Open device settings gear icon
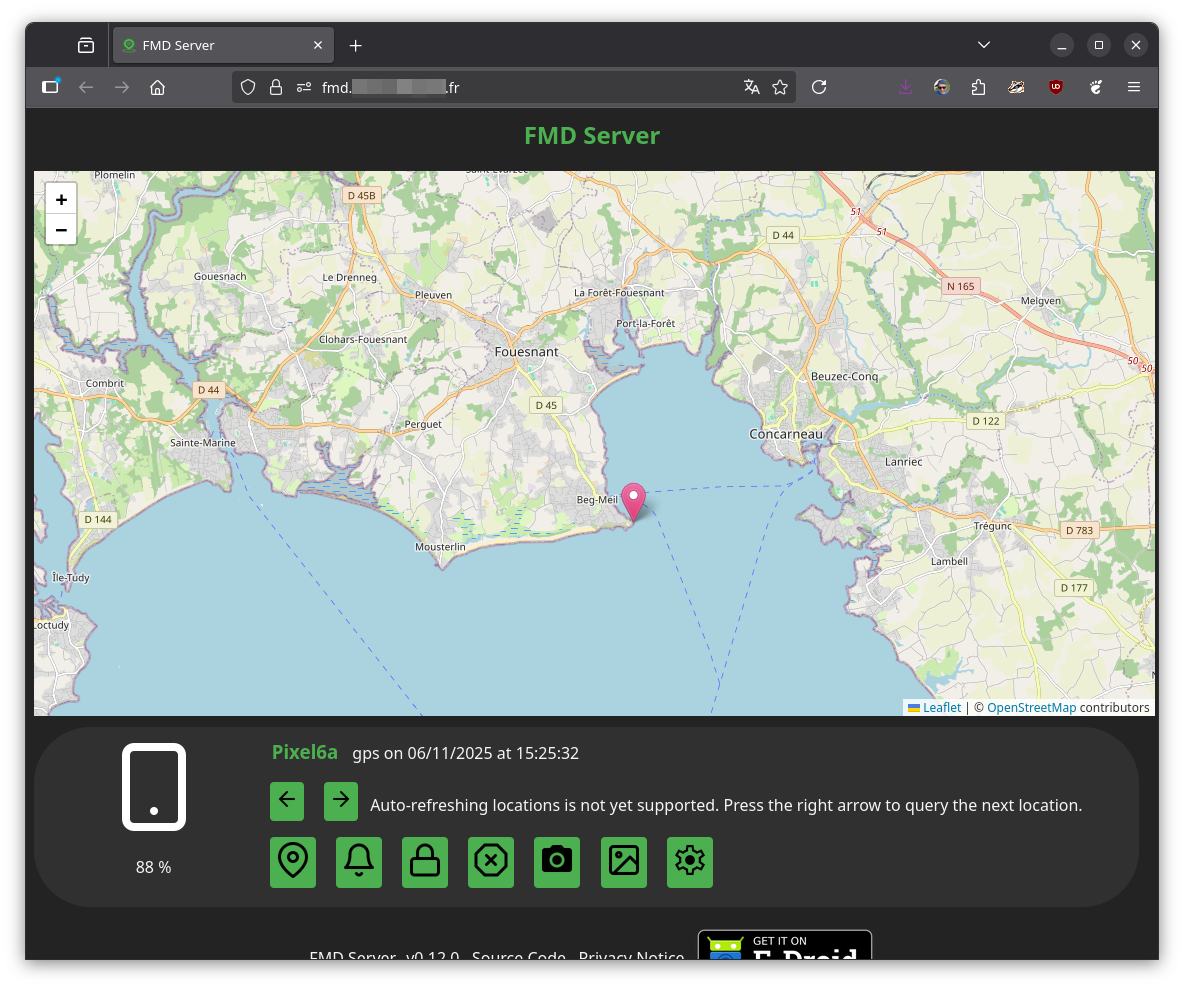Viewport: 1184px width, 988px height. click(x=690, y=861)
